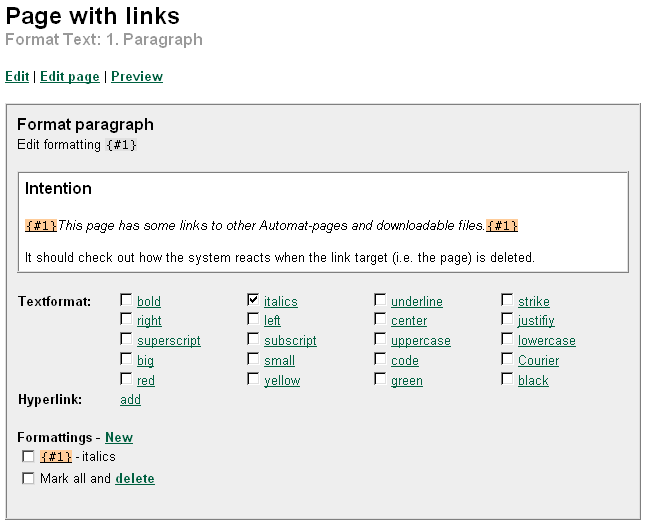Image resolution: width=647 pixels, height=530 pixels.
Task: Check the Mark all checkbox
Action: tap(28, 478)
